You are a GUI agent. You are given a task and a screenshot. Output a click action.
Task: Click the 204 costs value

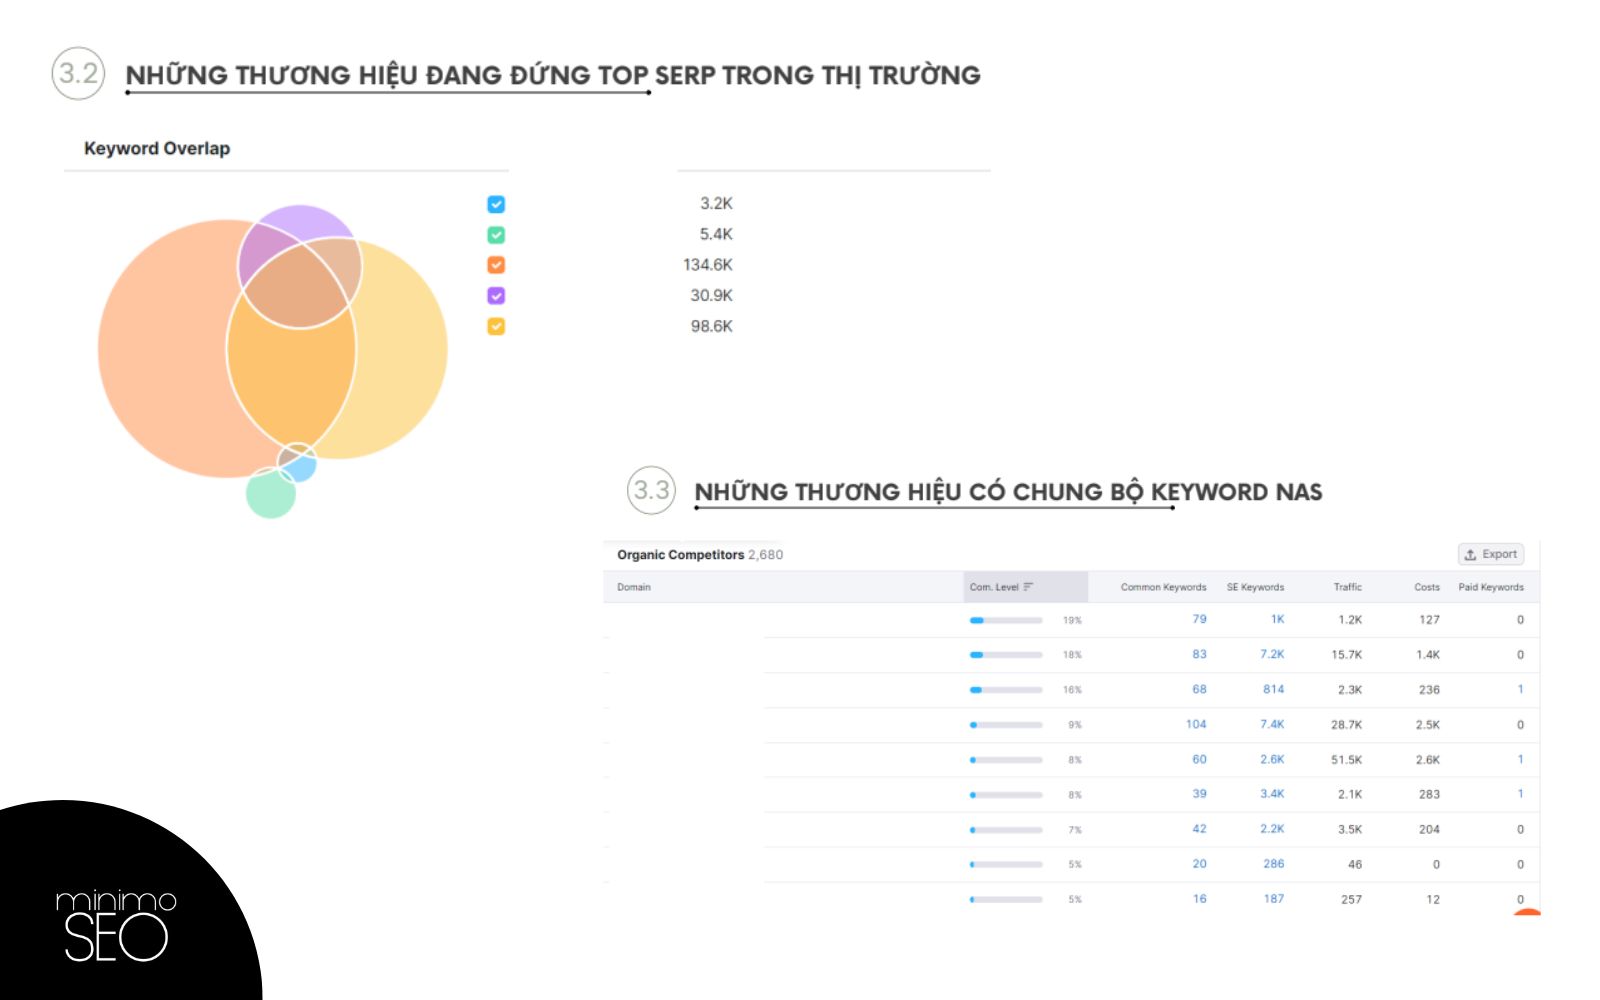click(x=1430, y=830)
